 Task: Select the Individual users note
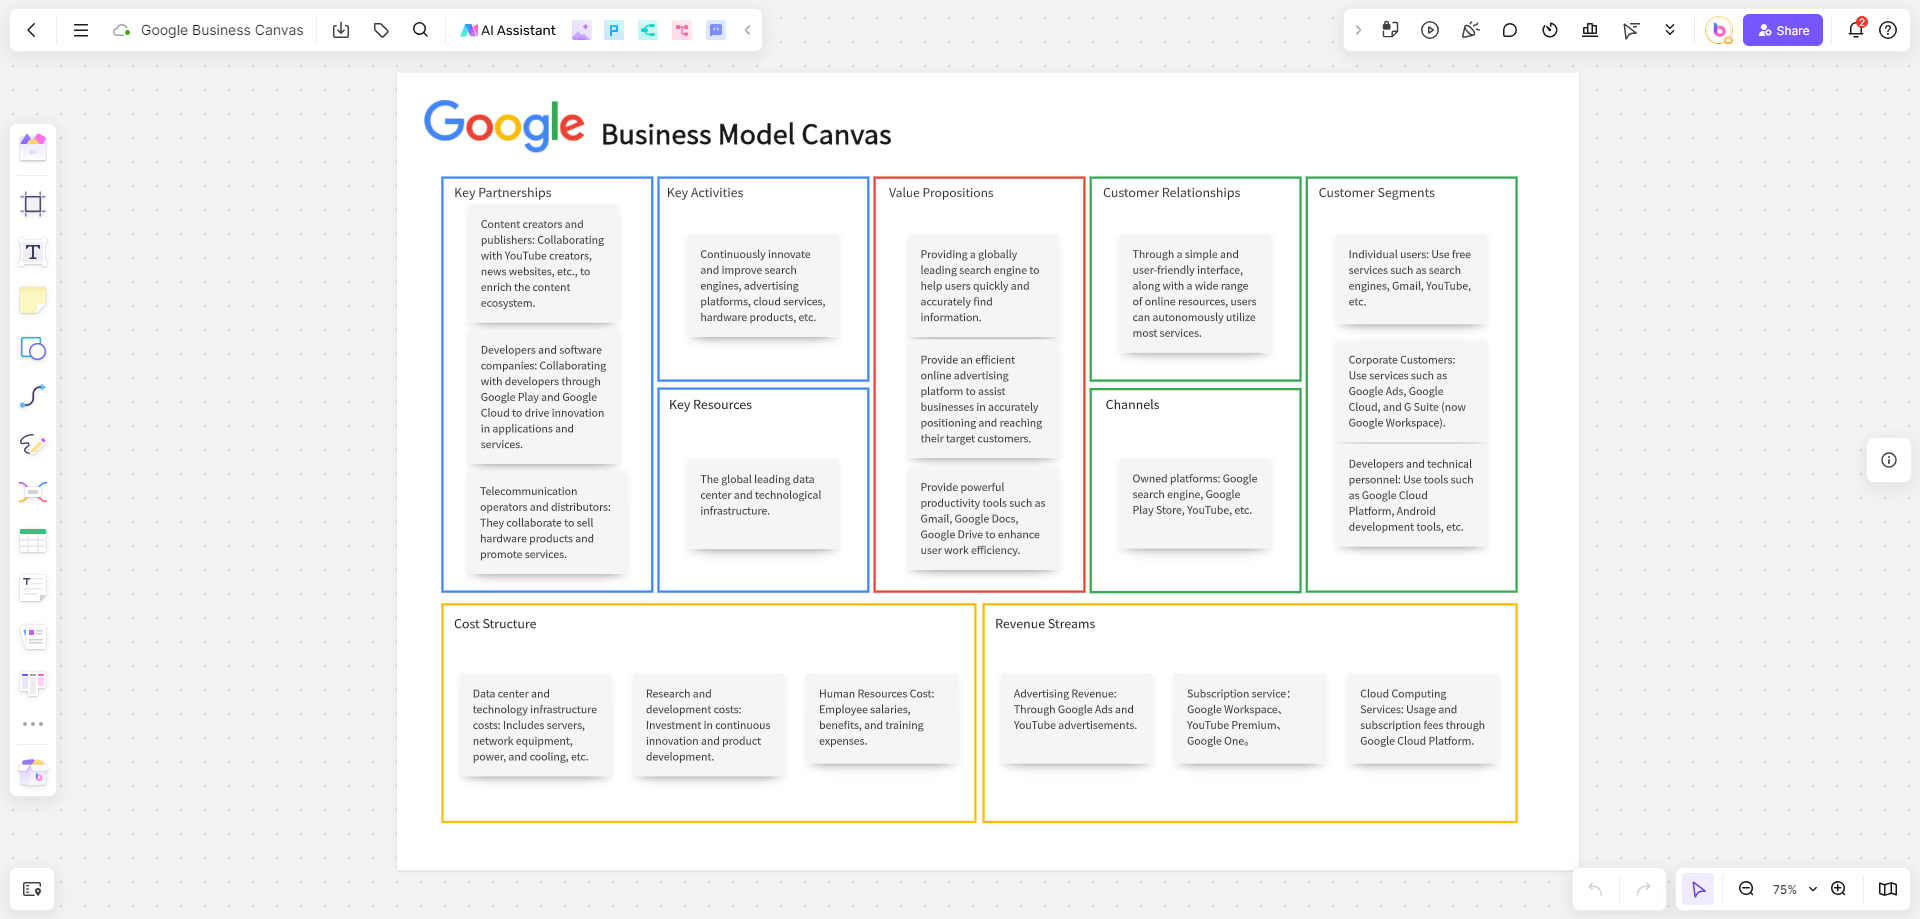[x=1411, y=279]
